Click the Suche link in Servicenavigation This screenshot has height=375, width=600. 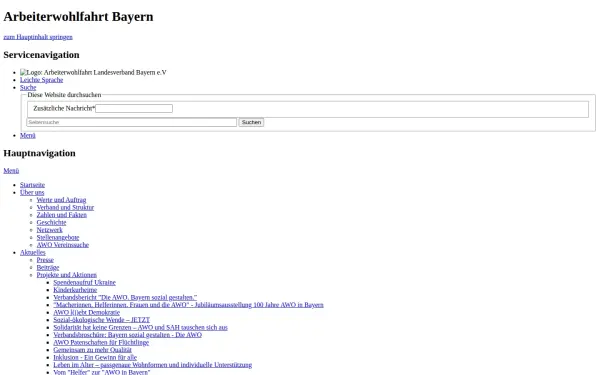coord(28,87)
